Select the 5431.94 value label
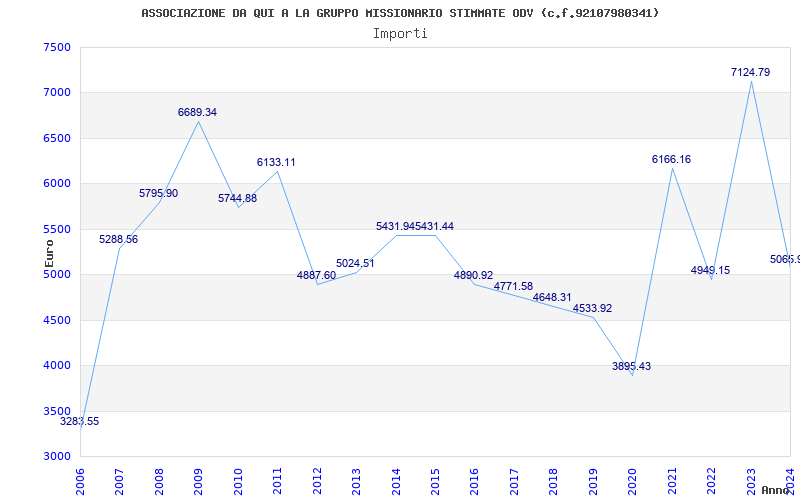The height and width of the screenshot is (500, 800). tap(395, 227)
